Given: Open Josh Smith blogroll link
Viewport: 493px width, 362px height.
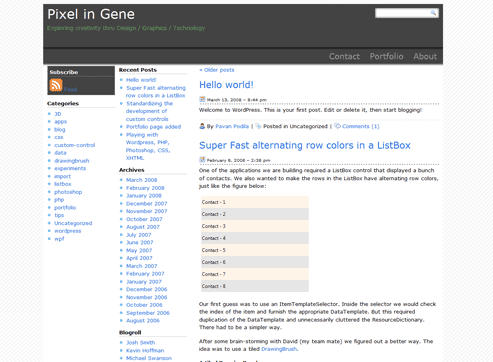Looking at the screenshot, I should pos(140,343).
